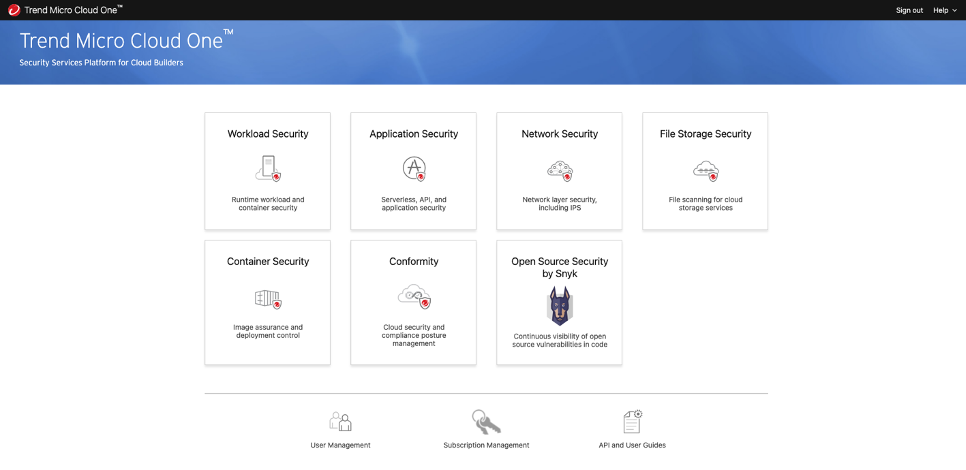Click the Container Security heading
This screenshot has height=470, width=966.
click(268, 261)
